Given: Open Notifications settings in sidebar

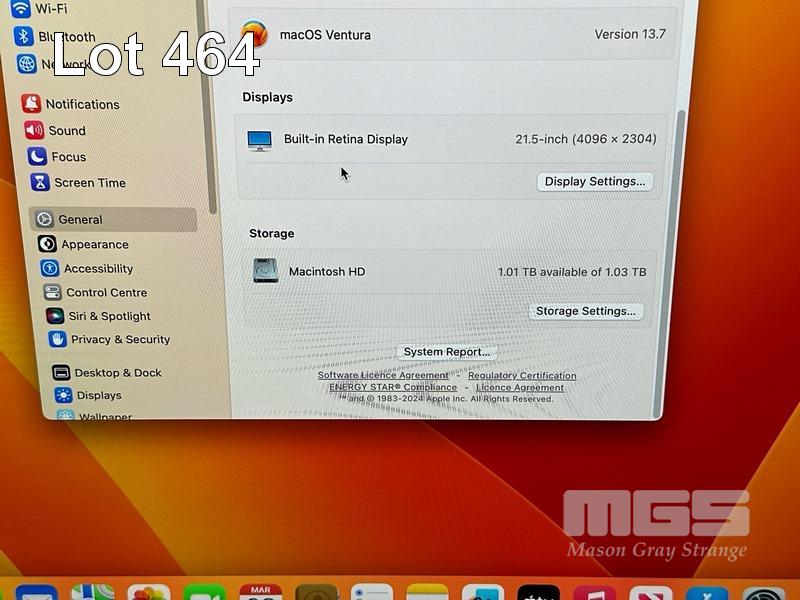Looking at the screenshot, I should coord(82,104).
